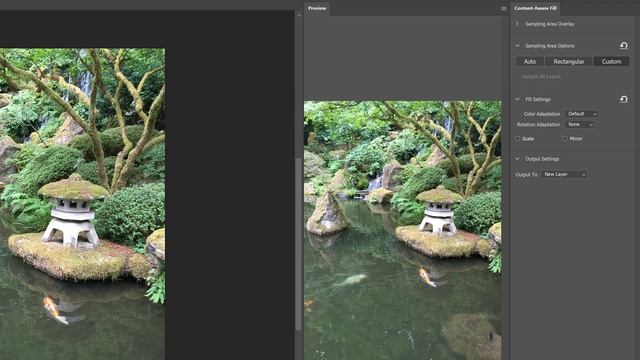Click the Output To label
Image resolution: width=640 pixels, height=360 pixels.
point(527,174)
